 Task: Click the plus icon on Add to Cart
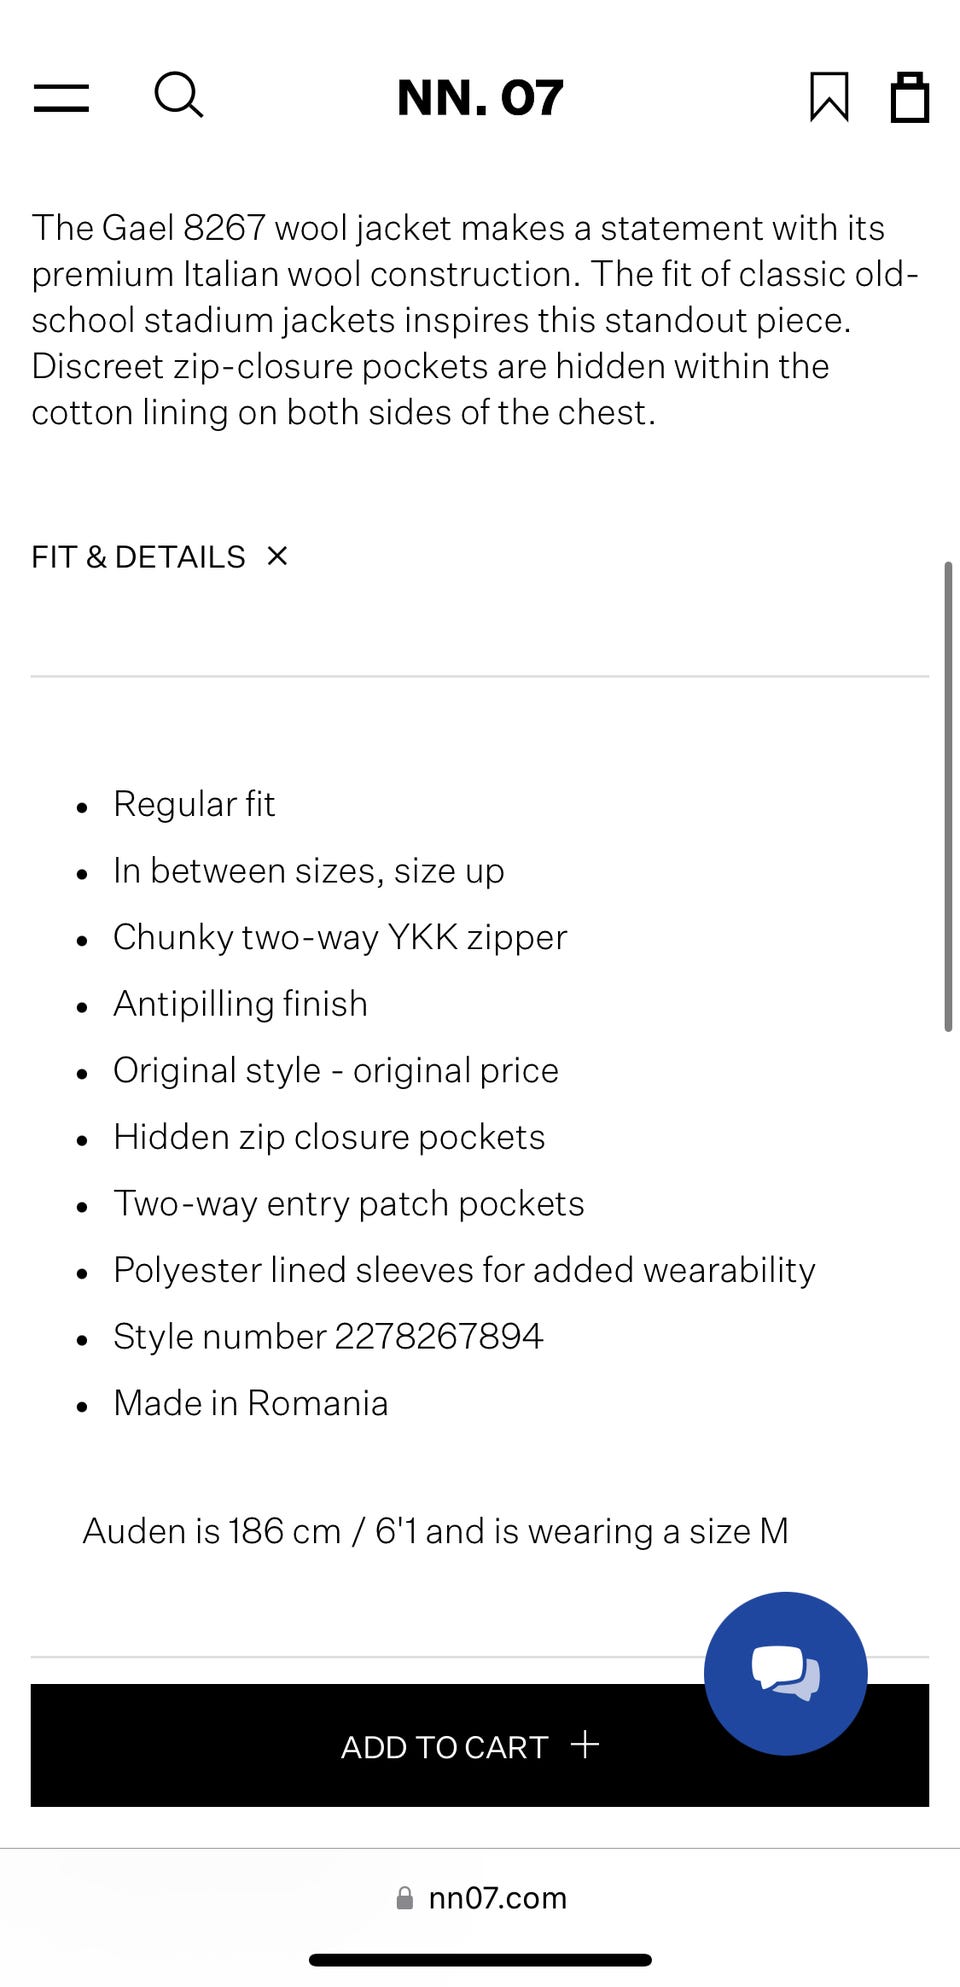[x=585, y=1745]
